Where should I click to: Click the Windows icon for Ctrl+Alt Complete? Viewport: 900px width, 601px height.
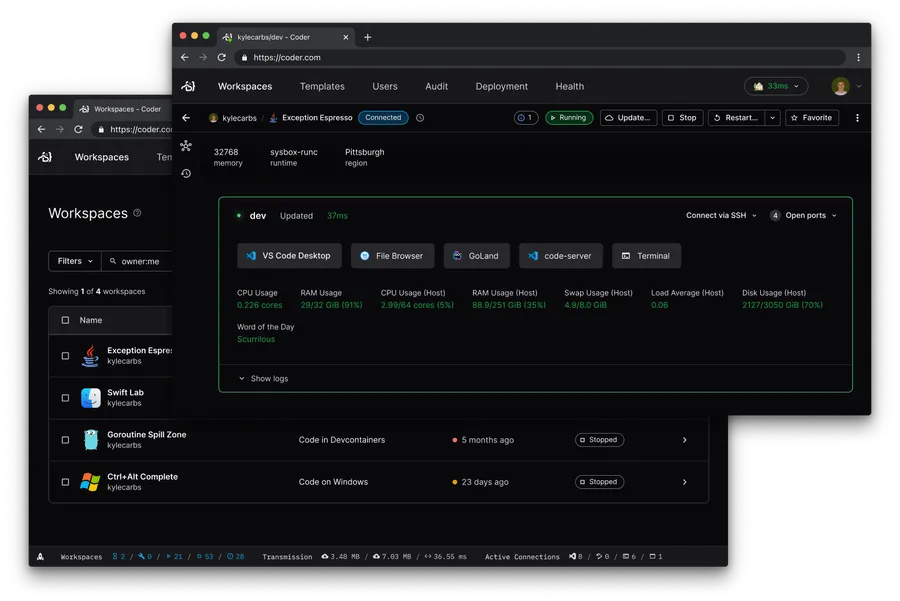coord(90,482)
